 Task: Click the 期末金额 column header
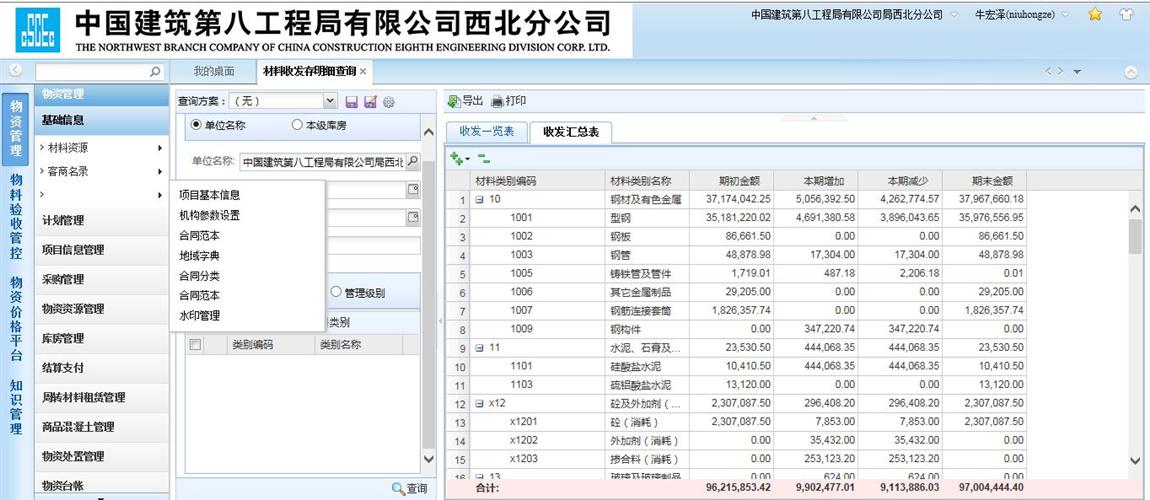coord(984,180)
